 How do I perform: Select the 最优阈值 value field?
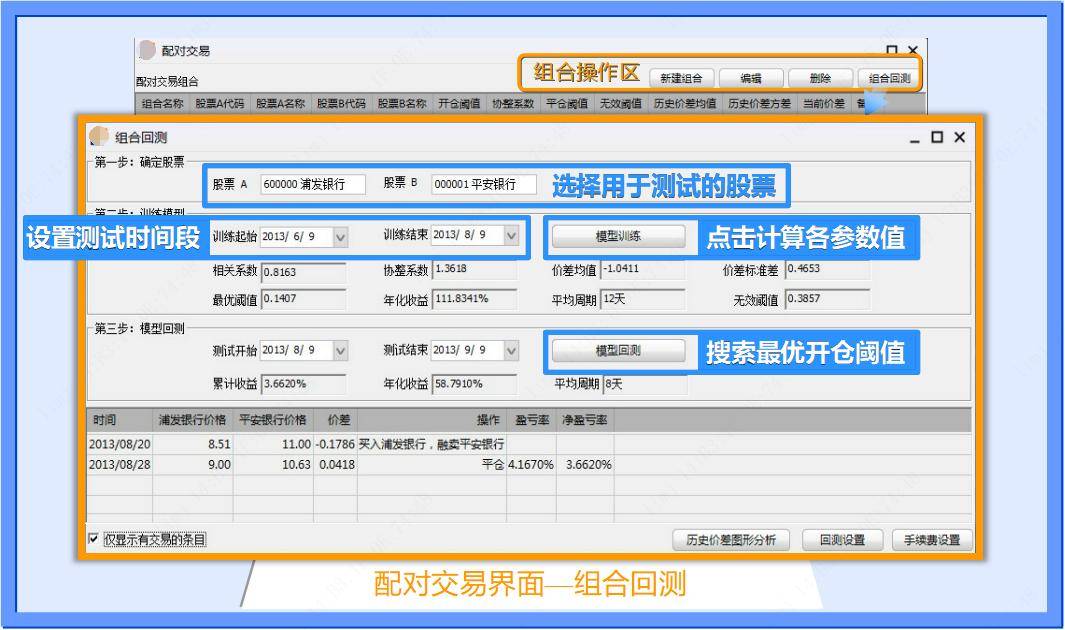tap(304, 299)
